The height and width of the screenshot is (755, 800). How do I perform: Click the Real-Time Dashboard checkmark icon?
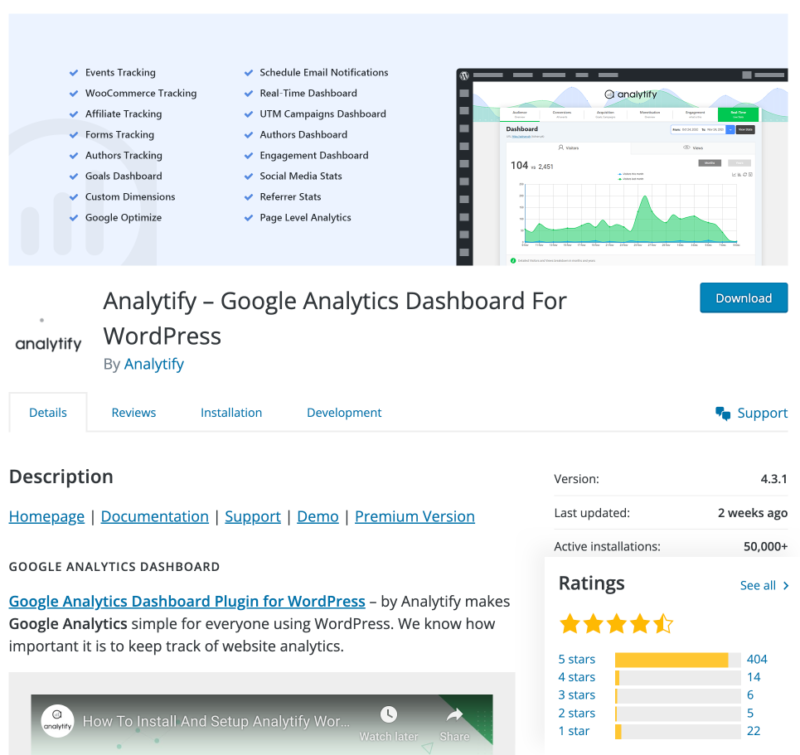click(248, 93)
